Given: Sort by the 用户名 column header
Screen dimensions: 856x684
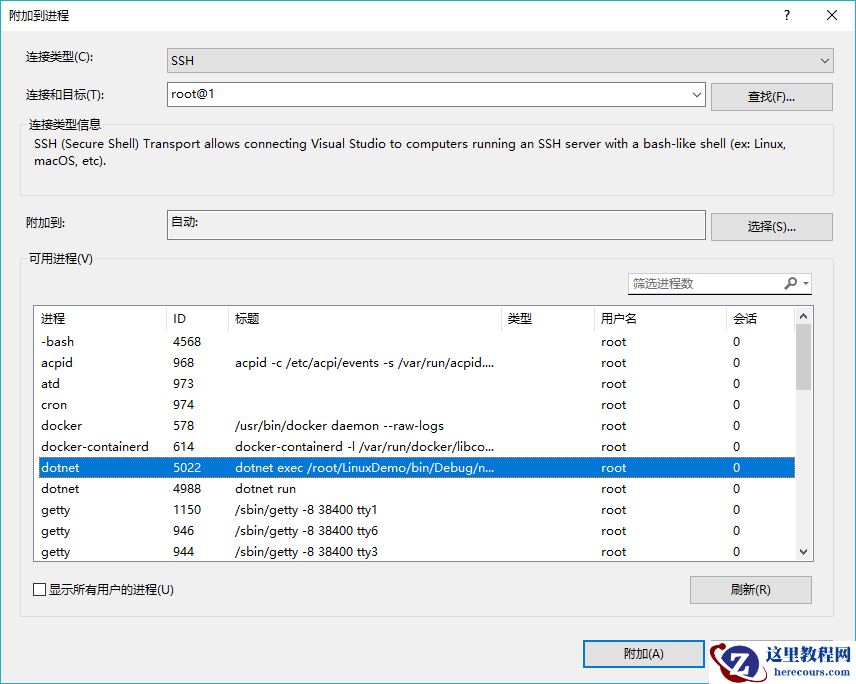Looking at the screenshot, I should 660,318.
